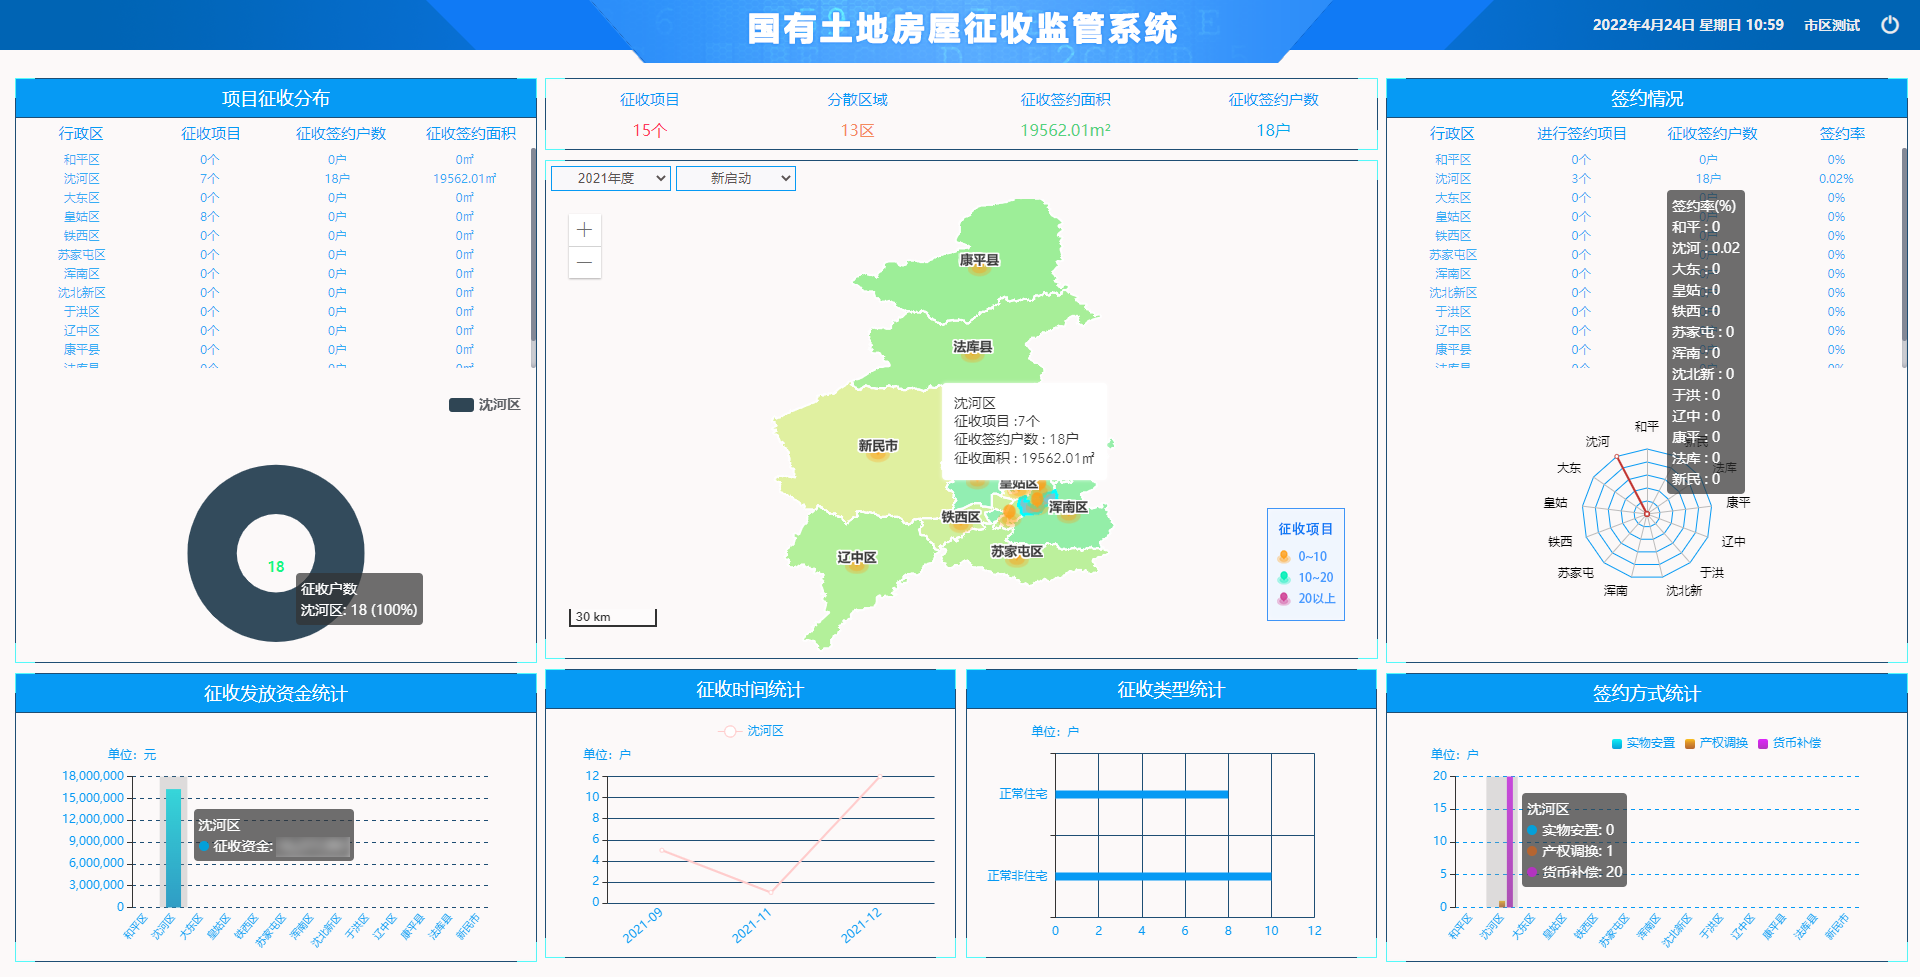
Task: Toggle 实物安置 series in 签约方式统计 legend
Action: pos(1617,743)
